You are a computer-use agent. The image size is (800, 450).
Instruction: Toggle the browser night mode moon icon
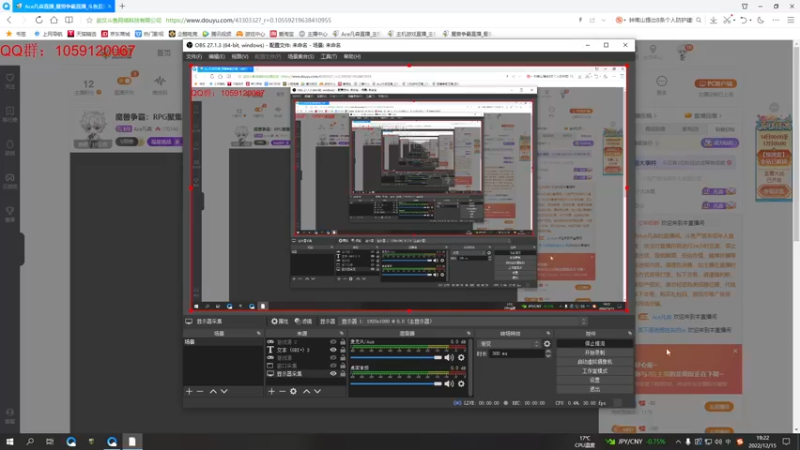pyautogui.click(x=761, y=20)
